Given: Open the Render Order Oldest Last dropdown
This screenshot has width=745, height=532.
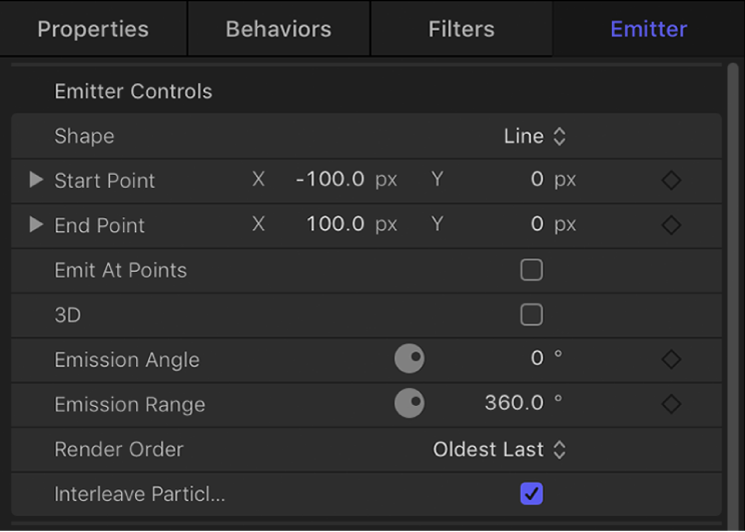Looking at the screenshot, I should point(499,449).
